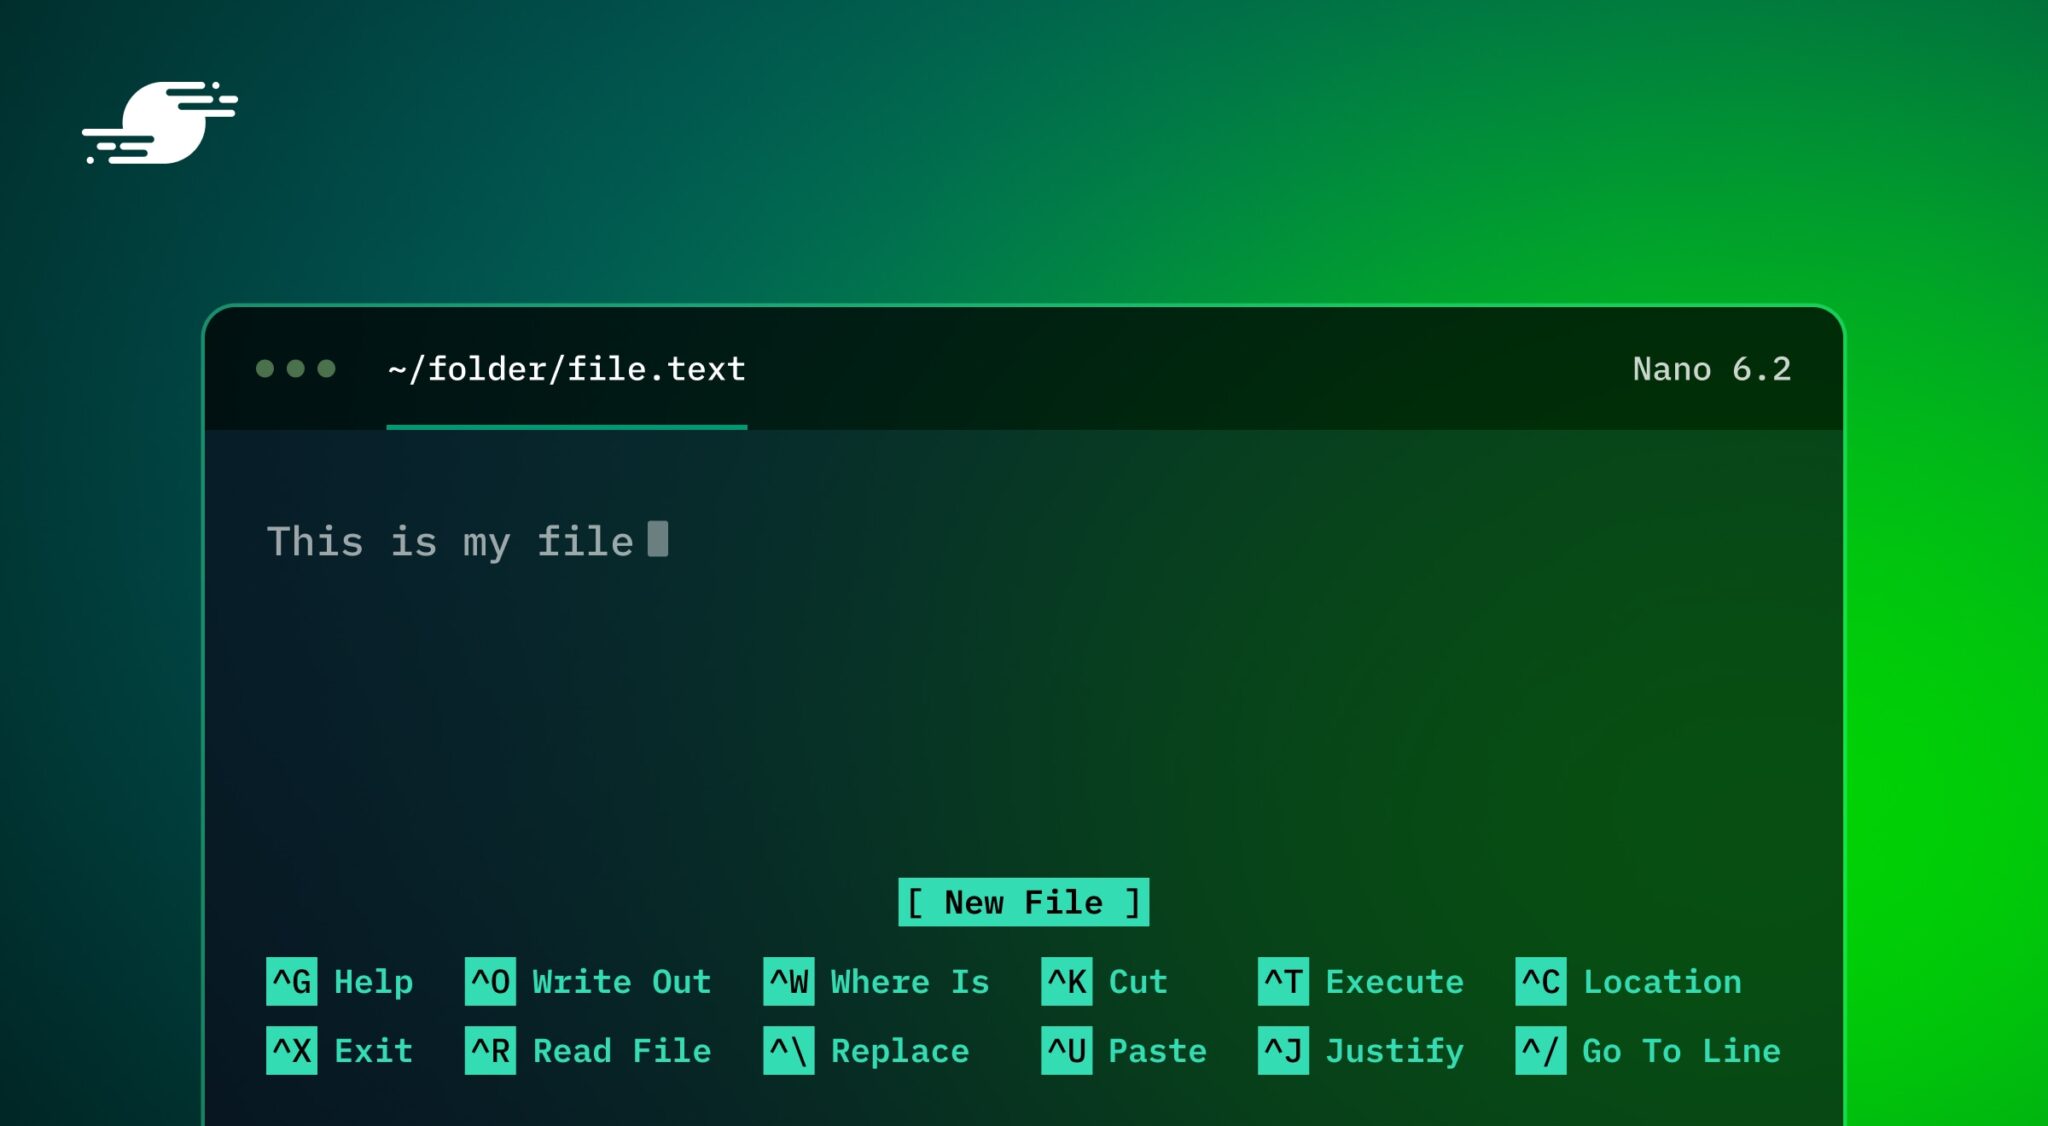Select the ~/folder/file.text tab
Screen dimensions: 2048x1126
point(567,369)
